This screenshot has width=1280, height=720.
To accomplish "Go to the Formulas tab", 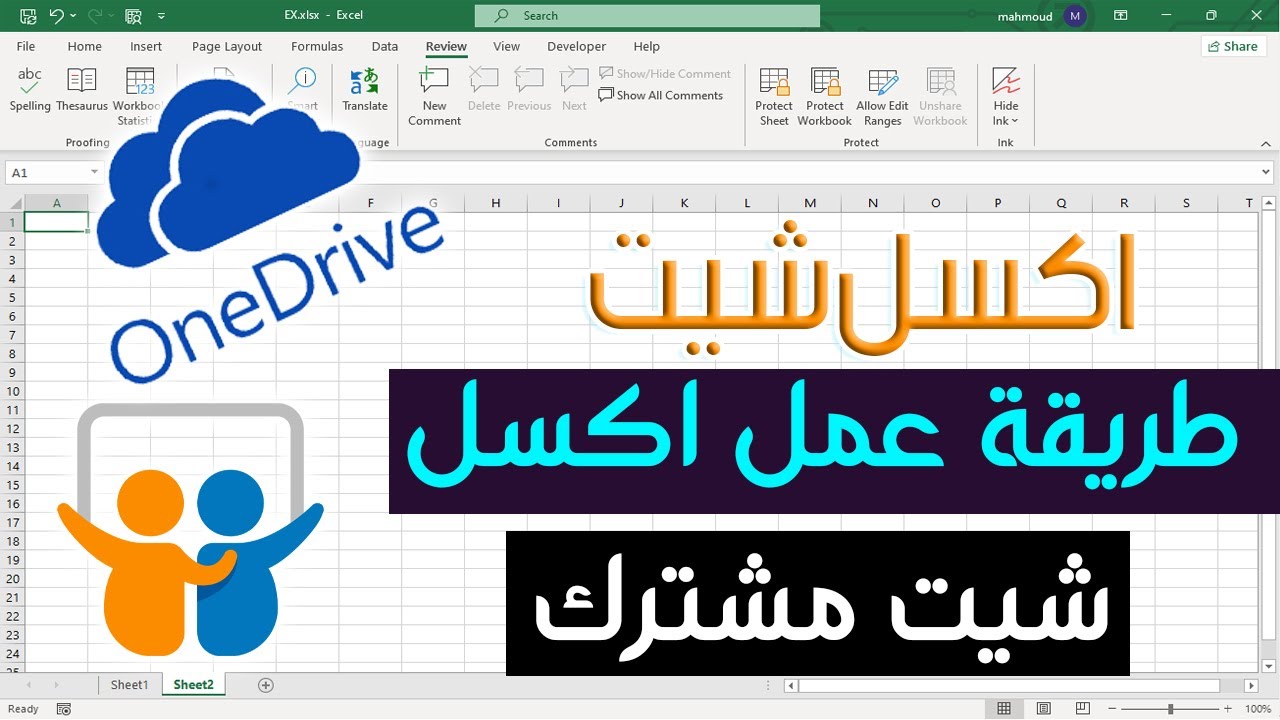I will 317,46.
